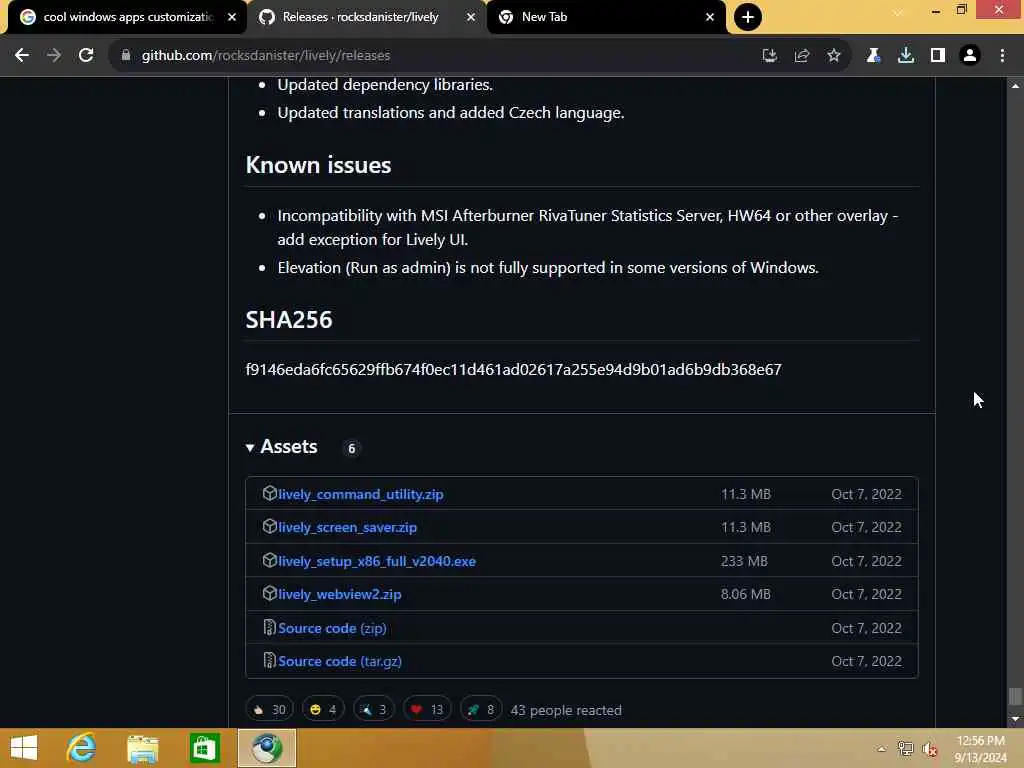Click the site lock icon
1024x768 pixels.
click(x=126, y=56)
